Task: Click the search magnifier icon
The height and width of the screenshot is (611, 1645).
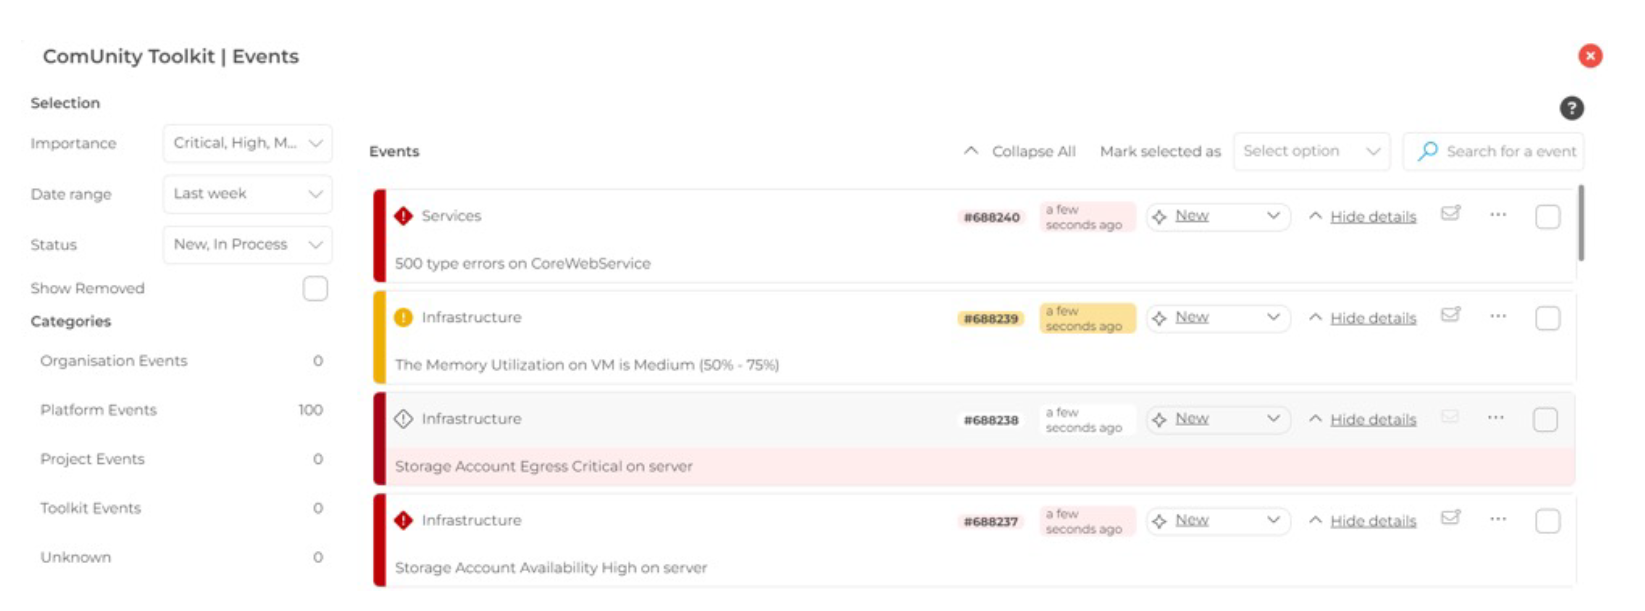Action: tap(1428, 151)
